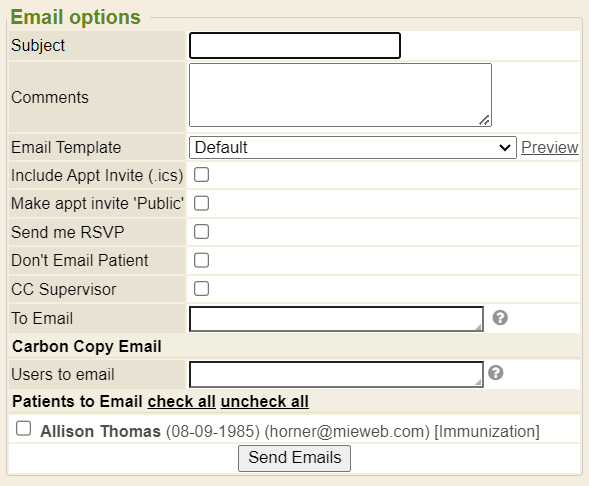Click the help icon beside Users to email
The image size is (589, 486).
point(495,373)
